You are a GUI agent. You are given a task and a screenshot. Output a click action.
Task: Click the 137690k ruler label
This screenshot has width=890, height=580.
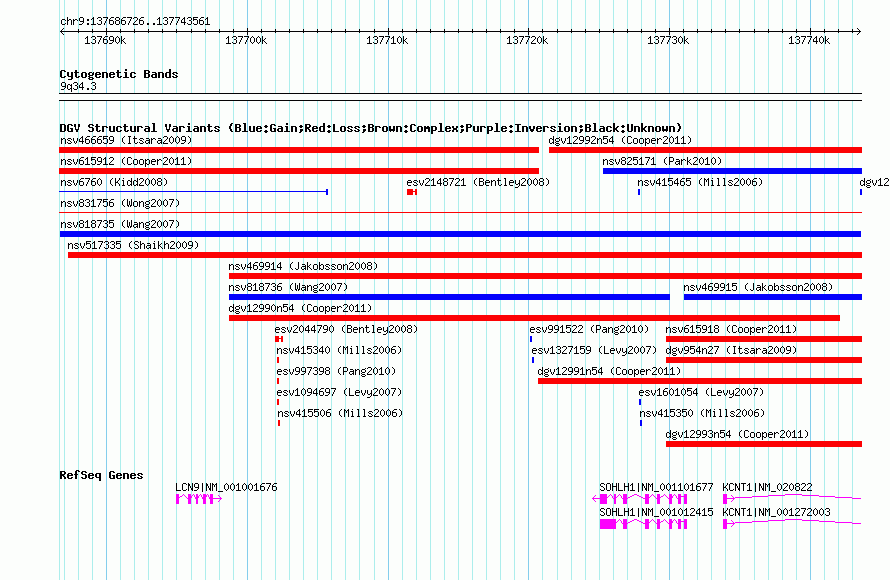[105, 40]
